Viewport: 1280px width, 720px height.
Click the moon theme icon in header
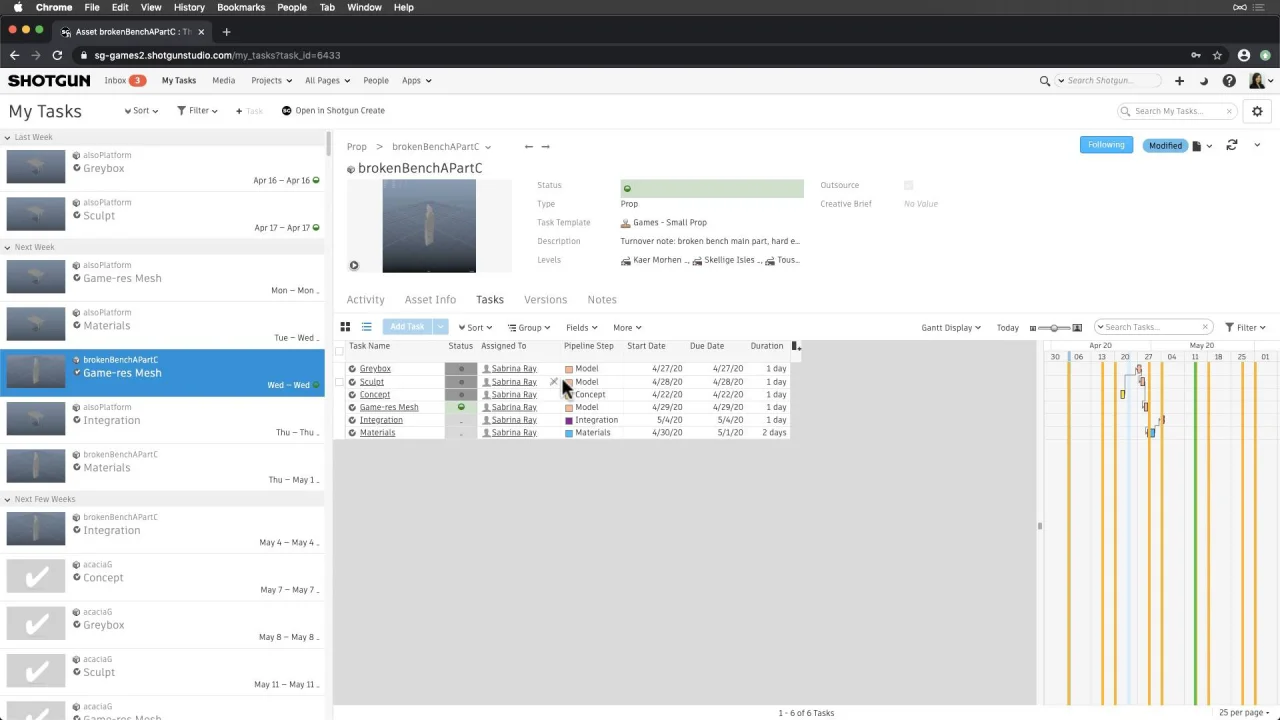coord(1203,81)
